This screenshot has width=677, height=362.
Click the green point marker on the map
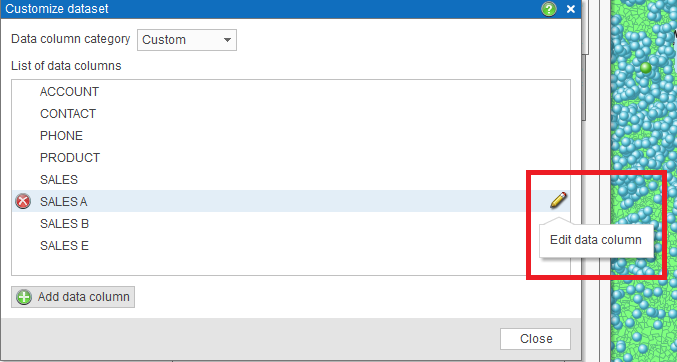pyautogui.click(x=645, y=68)
